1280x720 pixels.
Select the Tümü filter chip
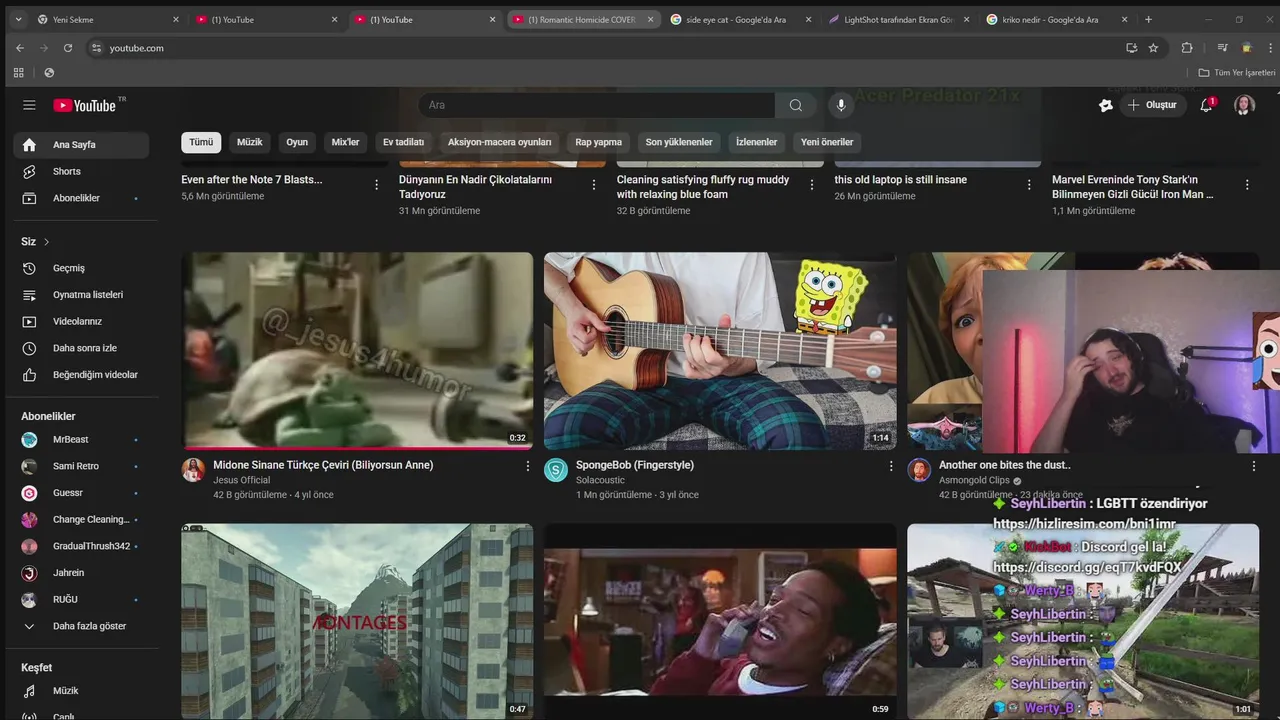point(201,142)
